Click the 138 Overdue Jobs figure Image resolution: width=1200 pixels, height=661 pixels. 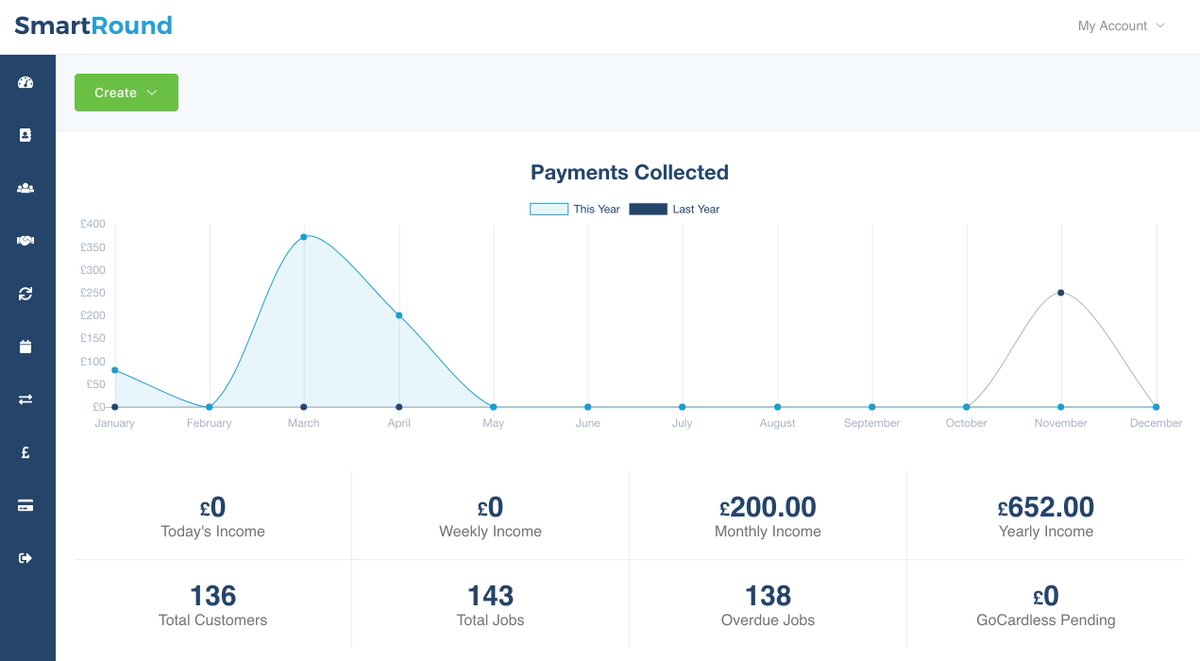tap(768, 596)
